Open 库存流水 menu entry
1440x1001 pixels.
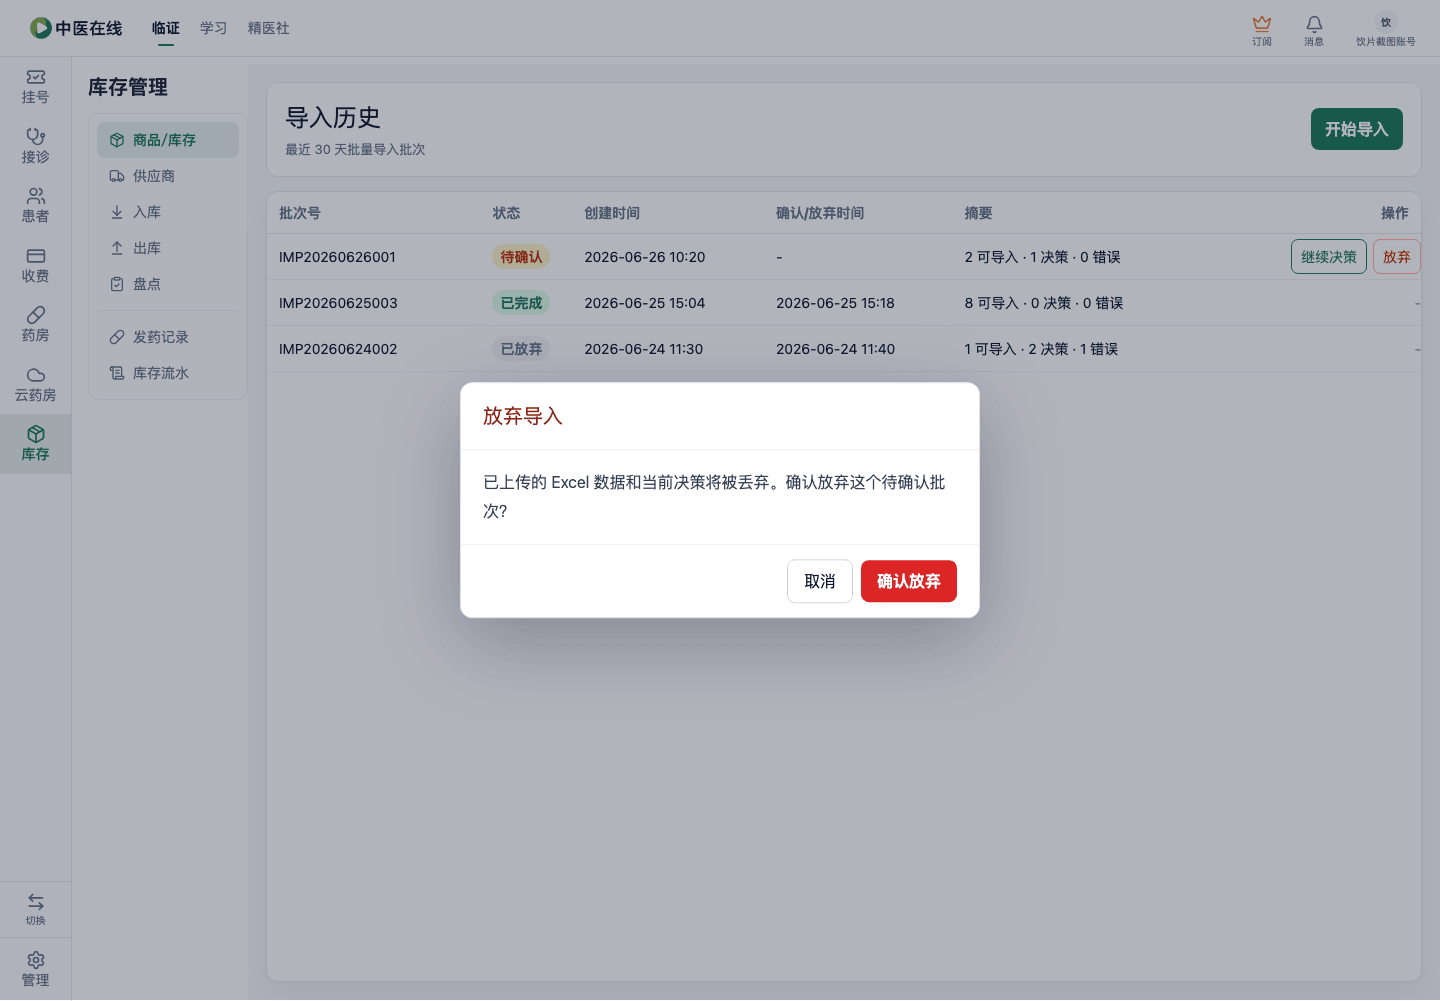click(x=168, y=373)
